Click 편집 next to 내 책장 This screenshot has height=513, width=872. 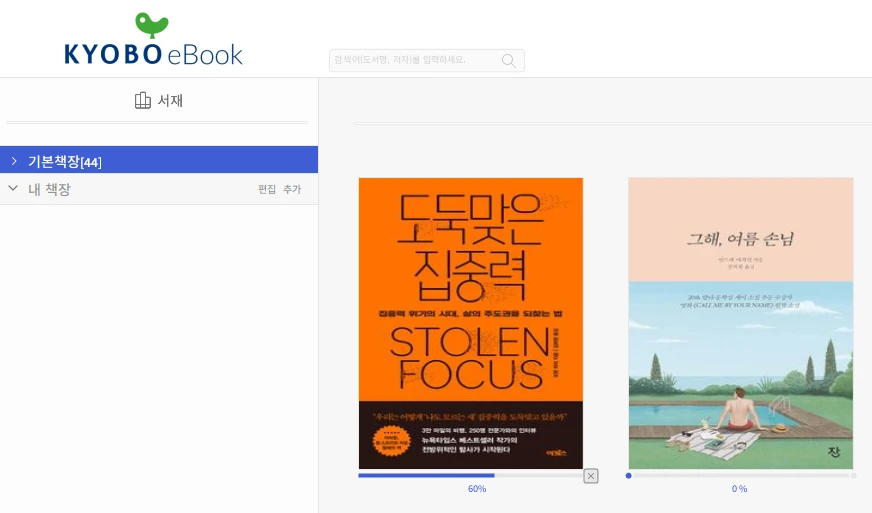pos(267,189)
